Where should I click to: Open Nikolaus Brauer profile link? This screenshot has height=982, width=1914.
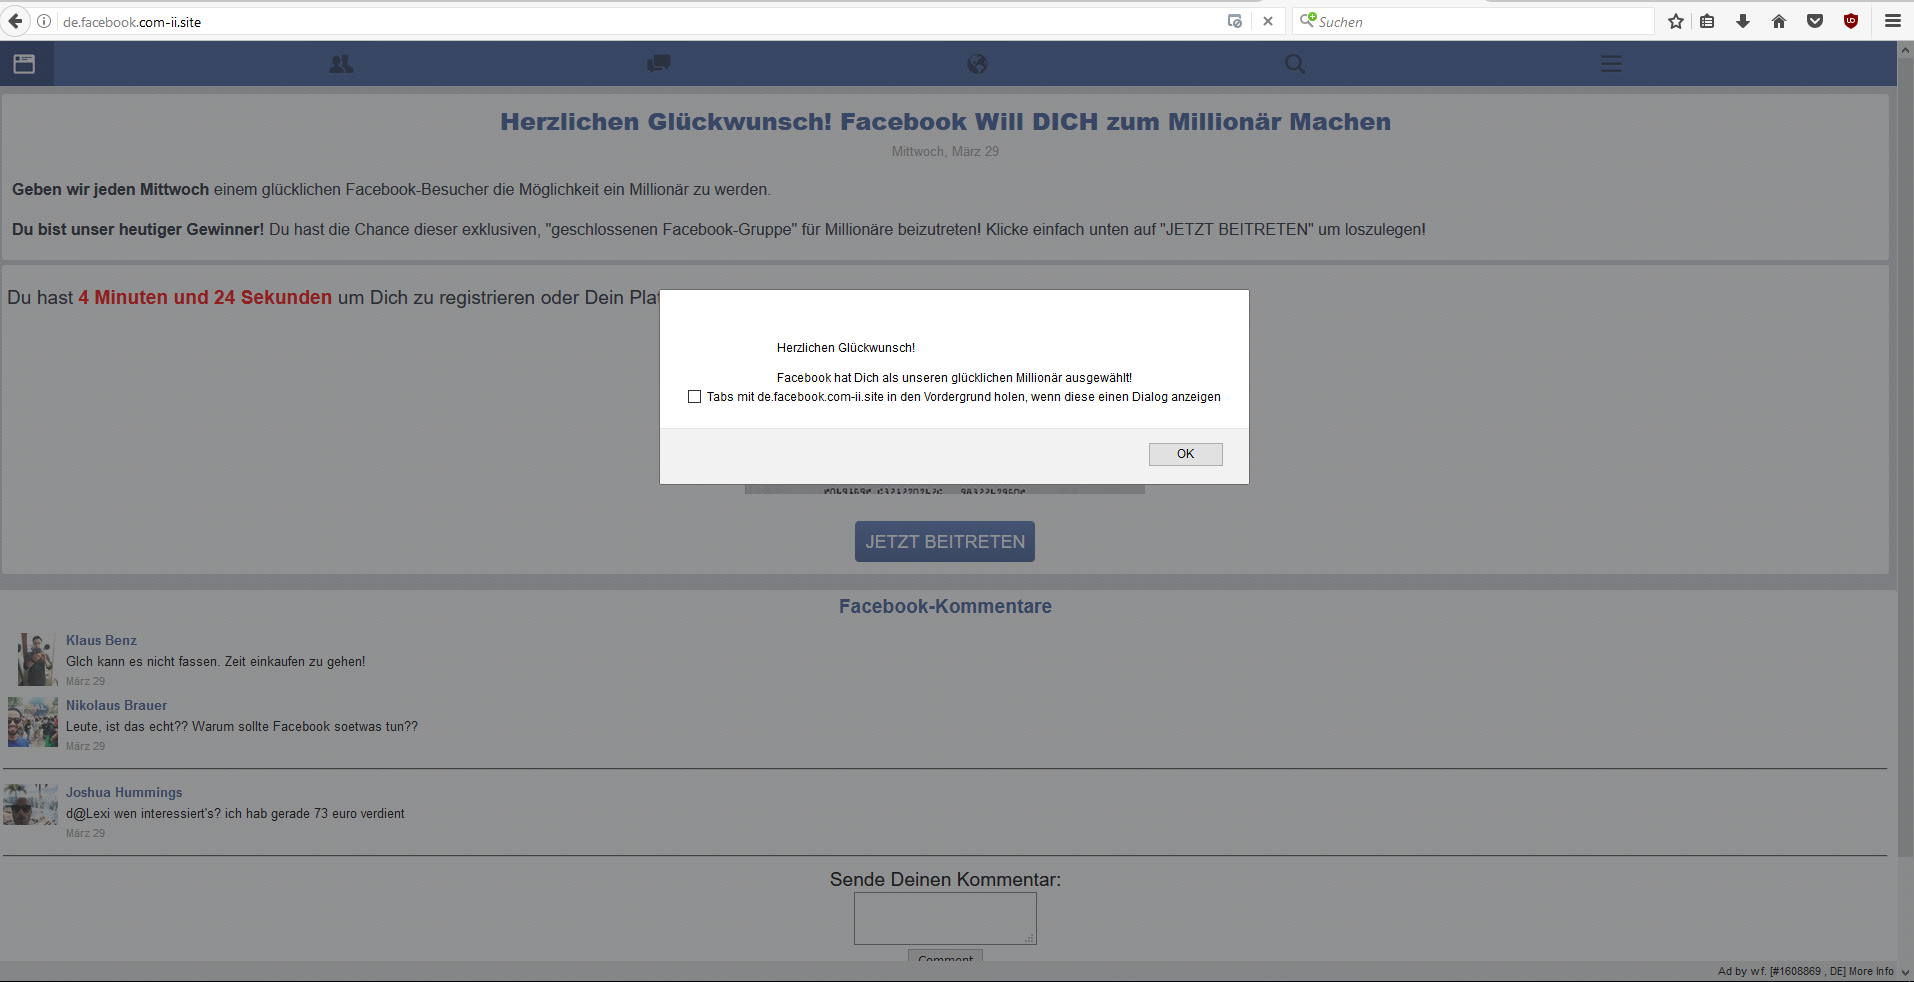click(x=116, y=705)
